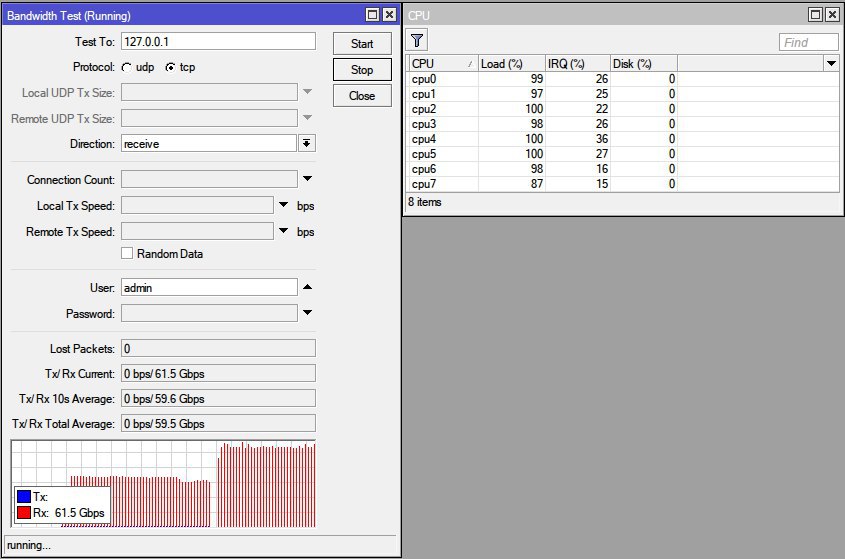Click the Find search box in CPU window

pyautogui.click(x=808, y=42)
